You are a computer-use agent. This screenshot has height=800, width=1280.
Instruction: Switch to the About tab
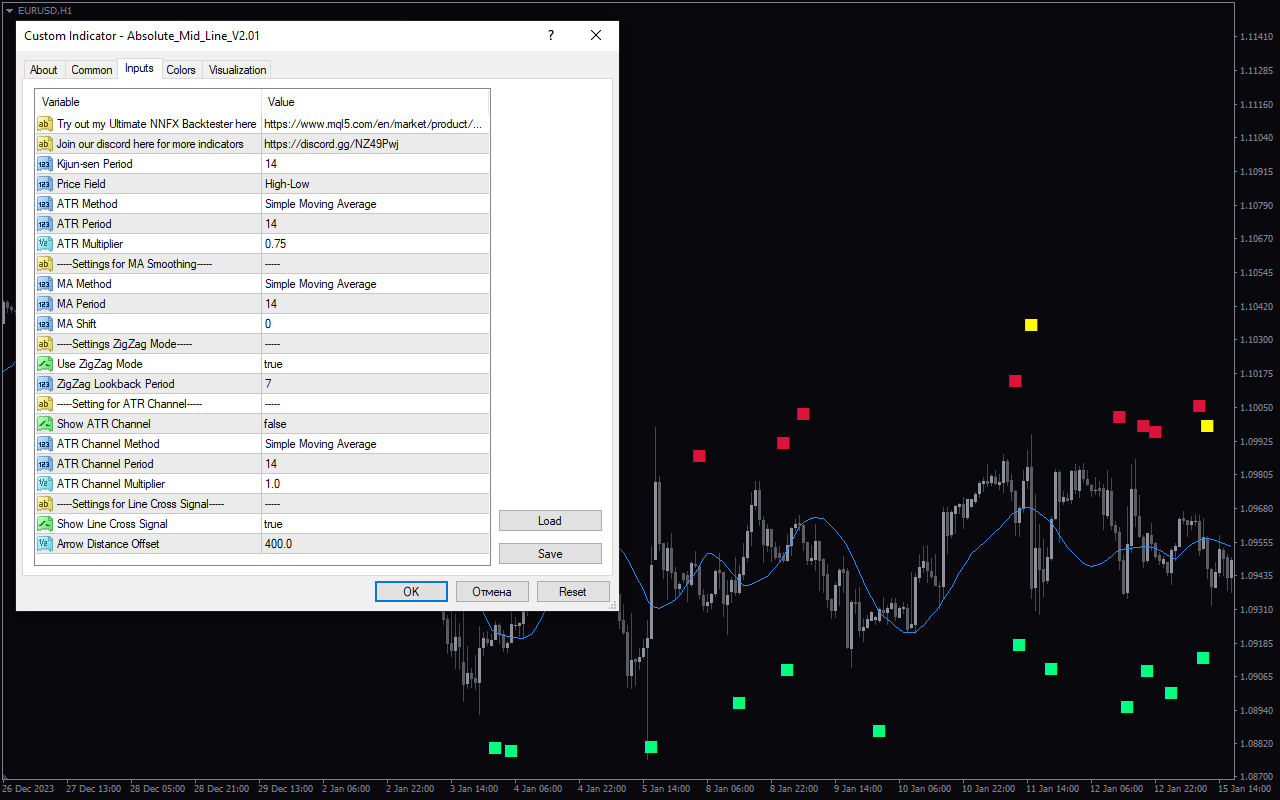(x=44, y=70)
